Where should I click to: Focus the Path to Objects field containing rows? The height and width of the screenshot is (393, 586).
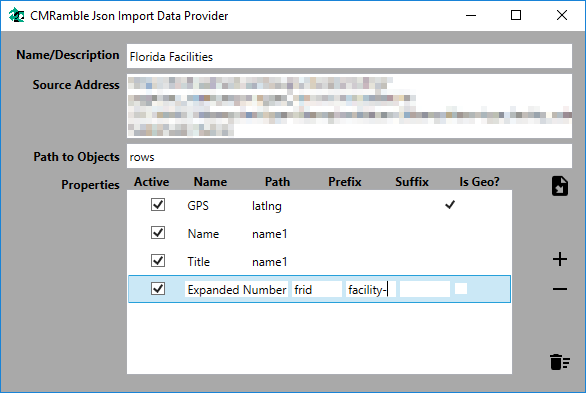(x=349, y=157)
